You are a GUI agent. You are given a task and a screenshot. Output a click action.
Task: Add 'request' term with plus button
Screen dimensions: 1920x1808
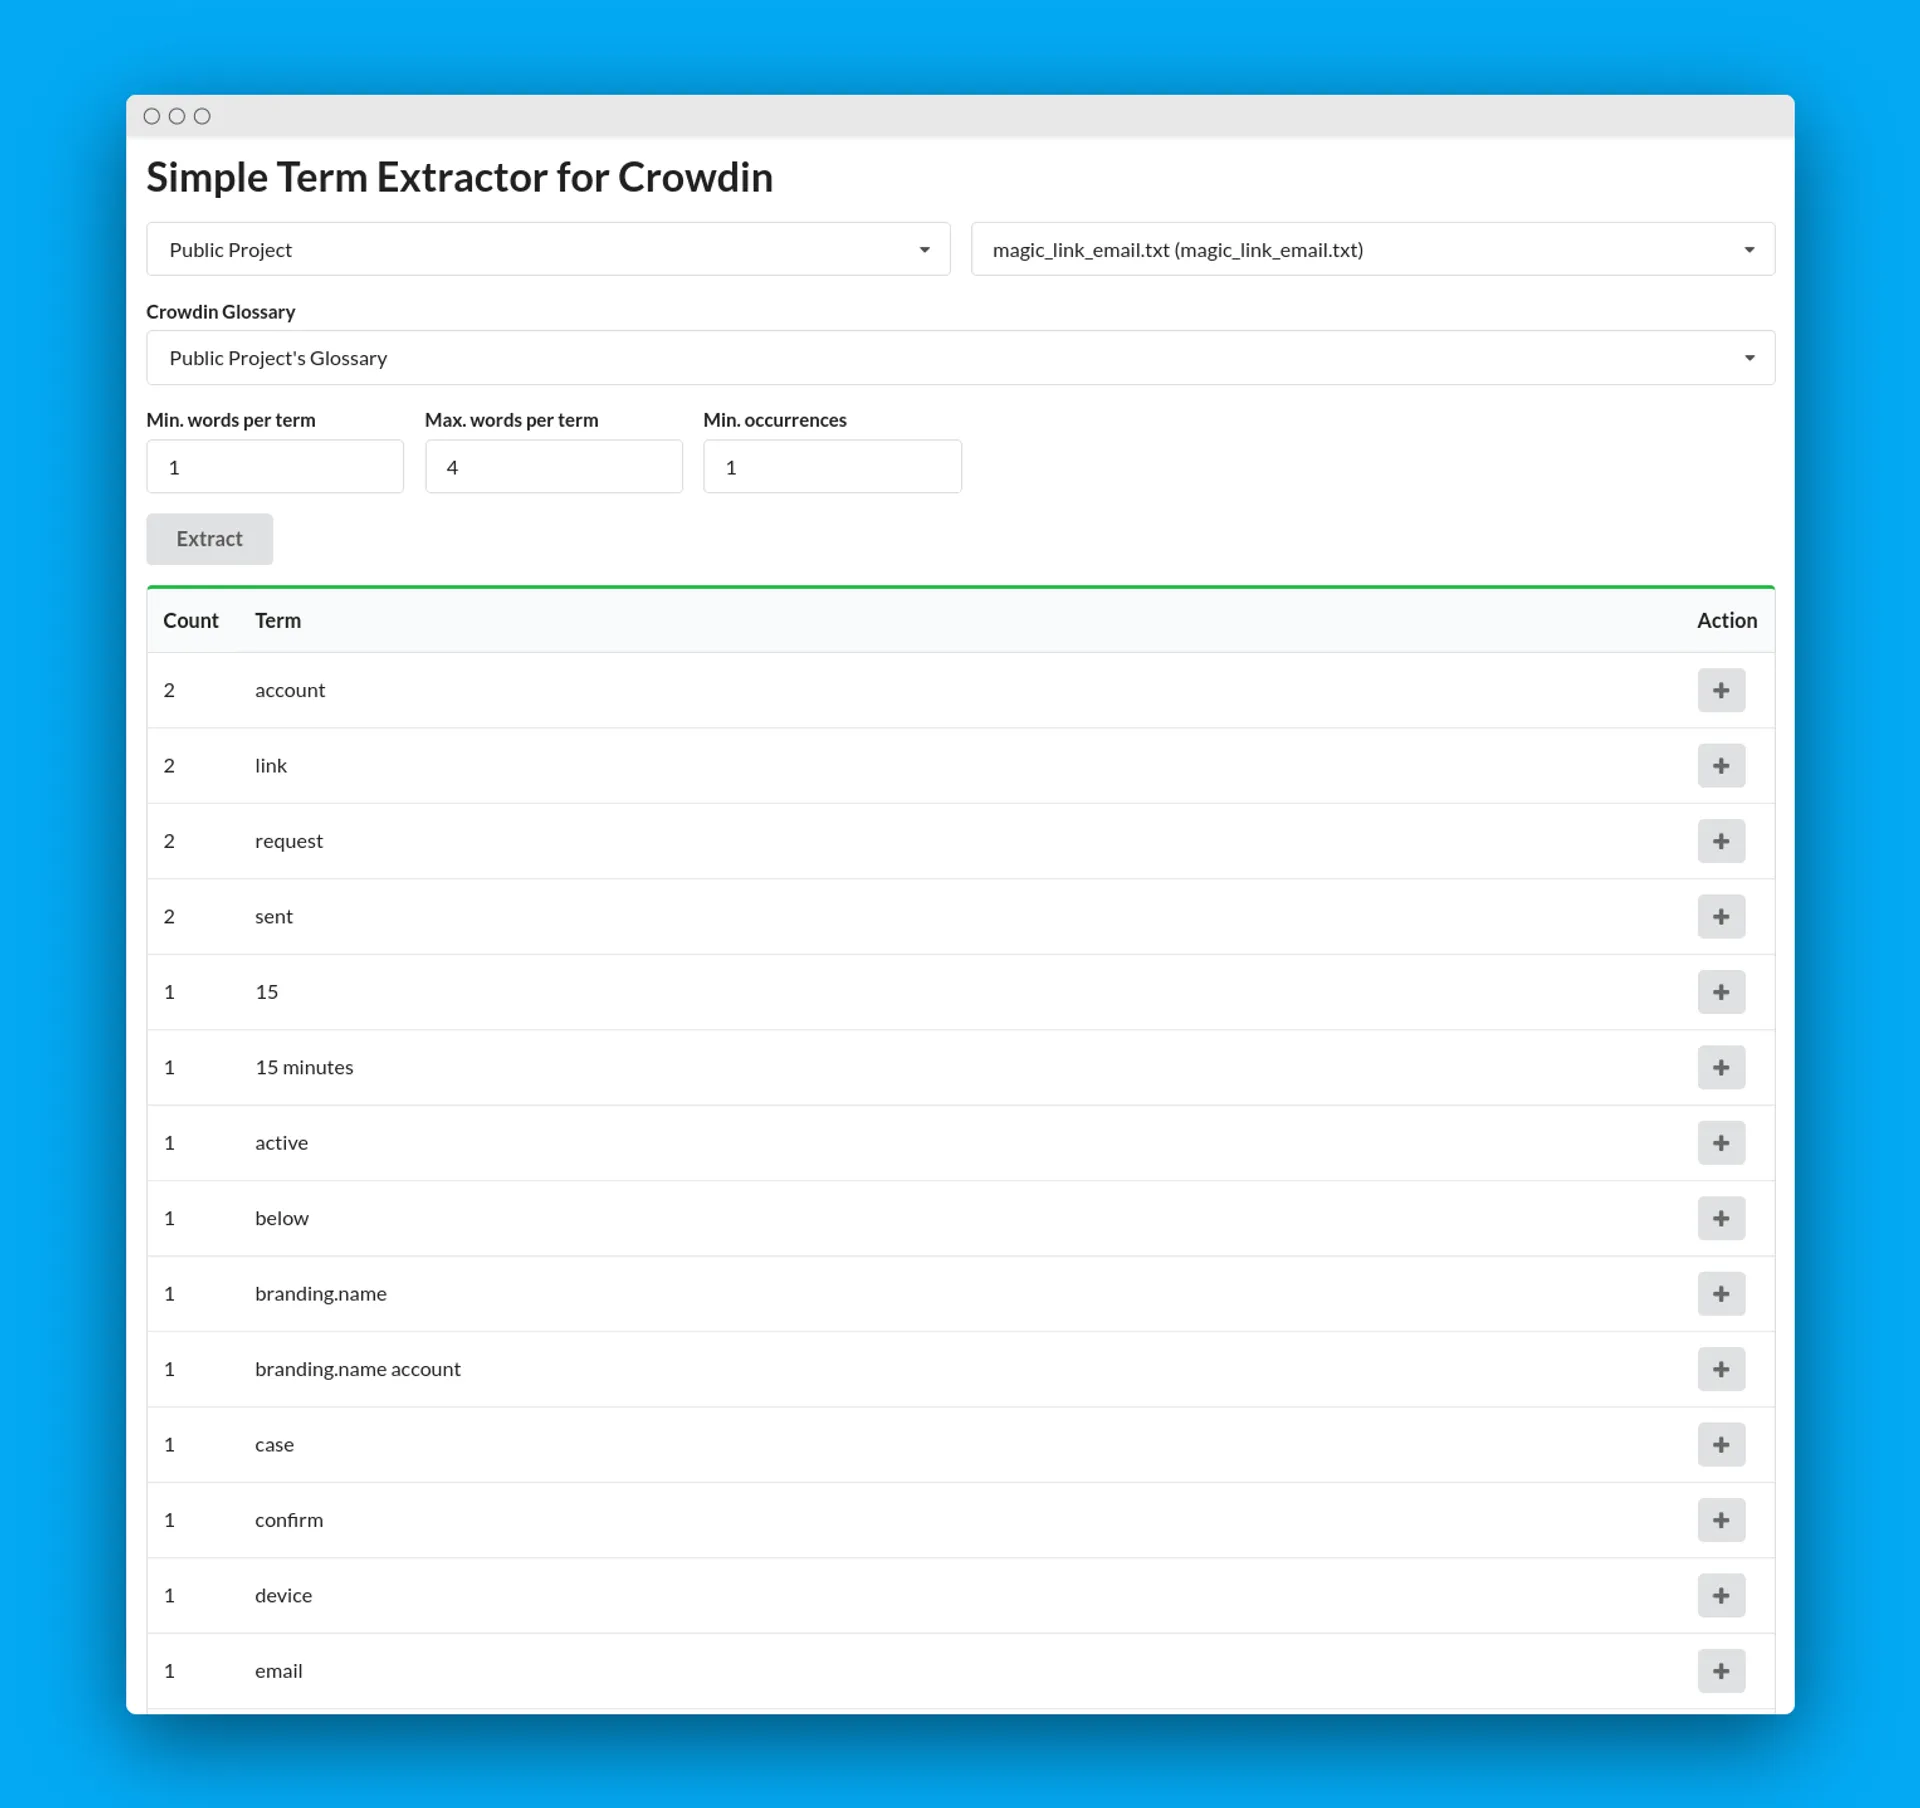tap(1720, 841)
